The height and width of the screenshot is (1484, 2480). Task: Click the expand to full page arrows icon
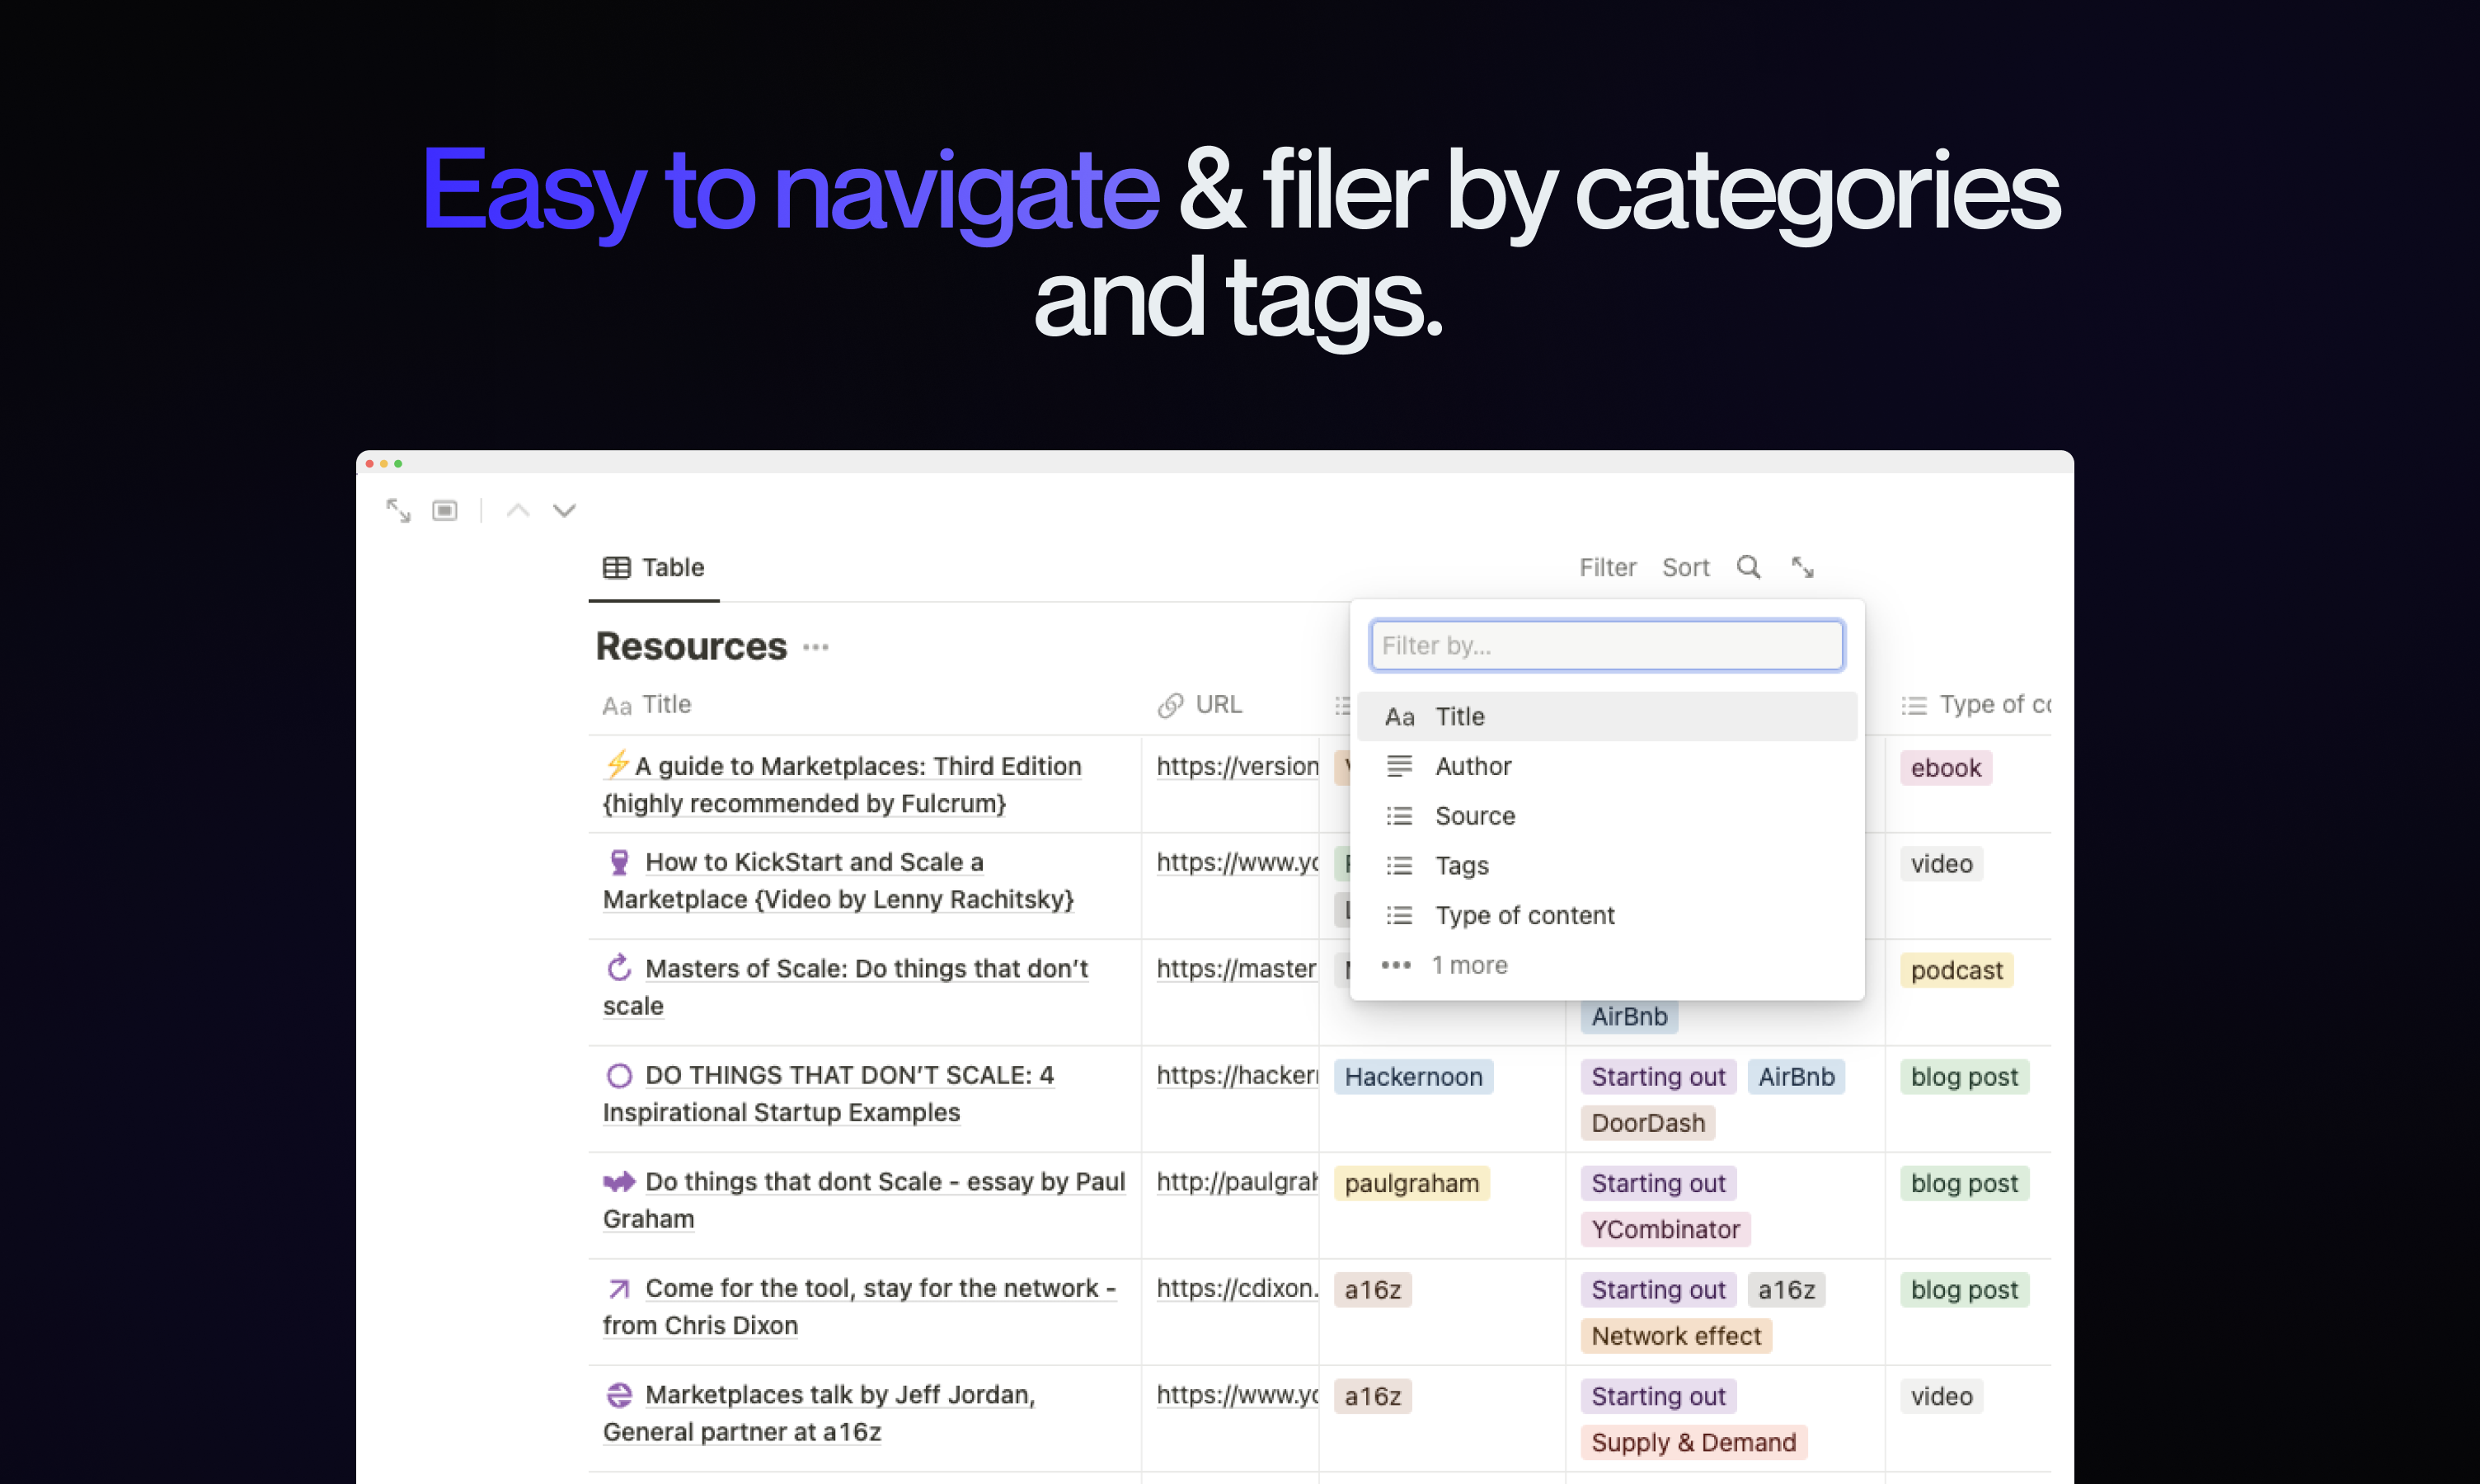pyautogui.click(x=398, y=511)
